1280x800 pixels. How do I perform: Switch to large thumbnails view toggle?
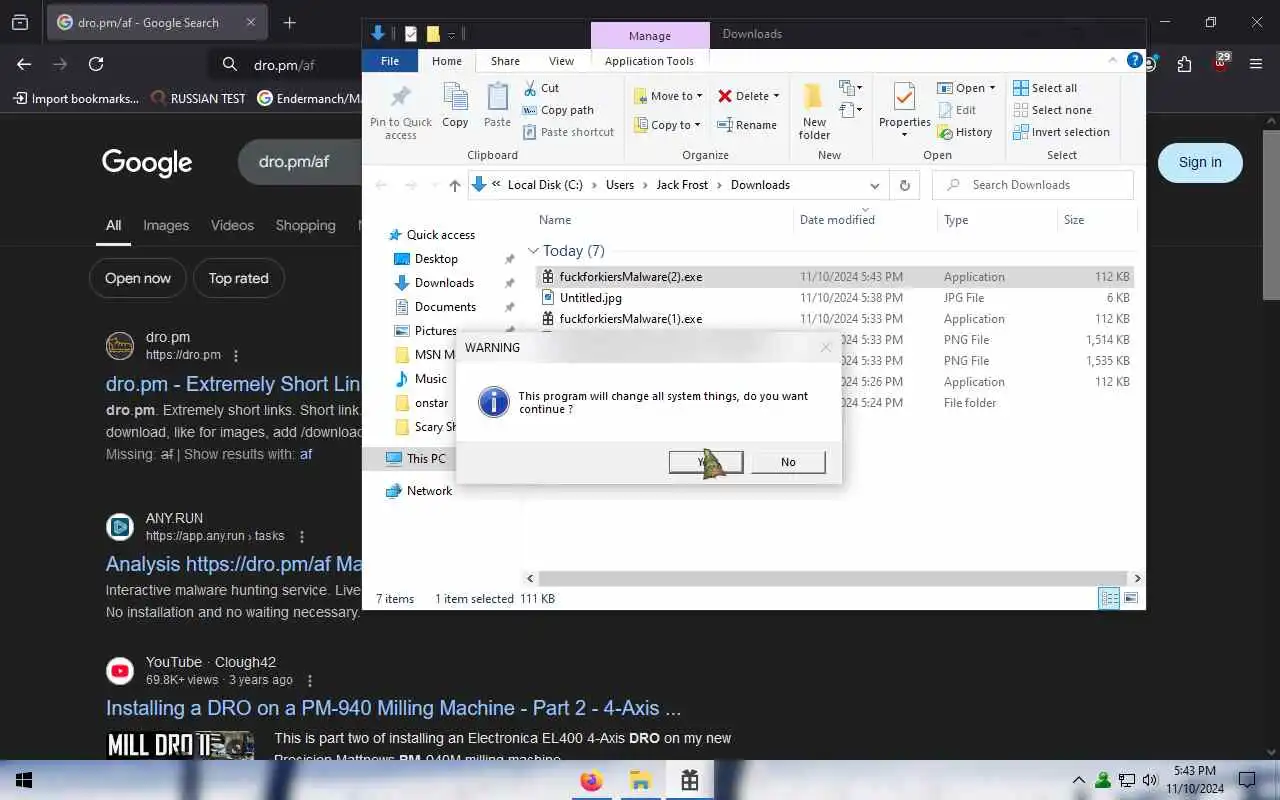1131,599
